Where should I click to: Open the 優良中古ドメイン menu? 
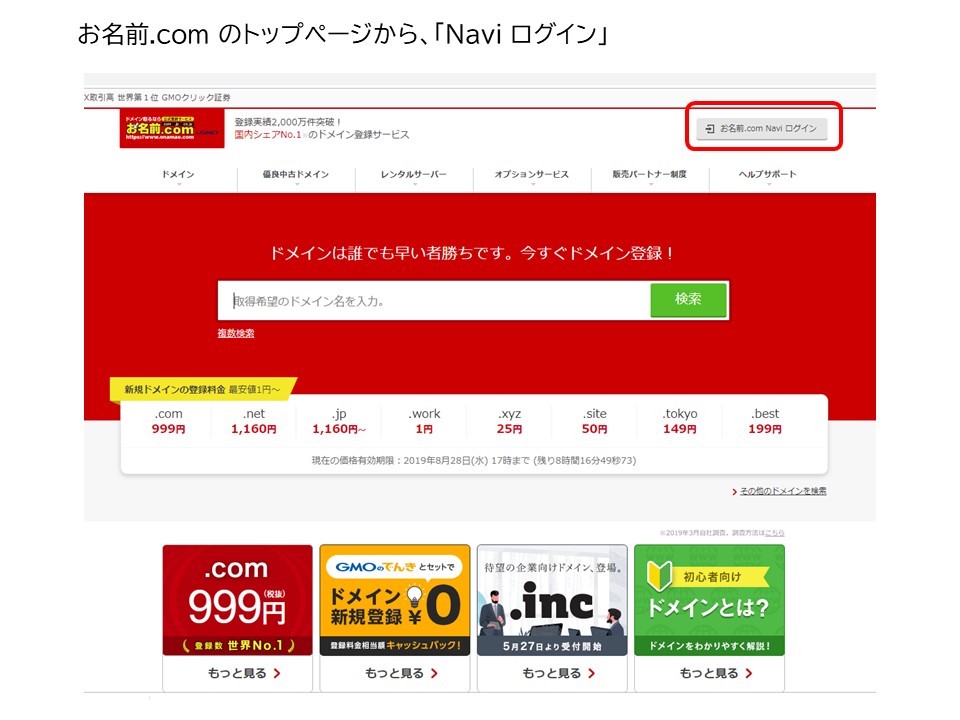296,174
